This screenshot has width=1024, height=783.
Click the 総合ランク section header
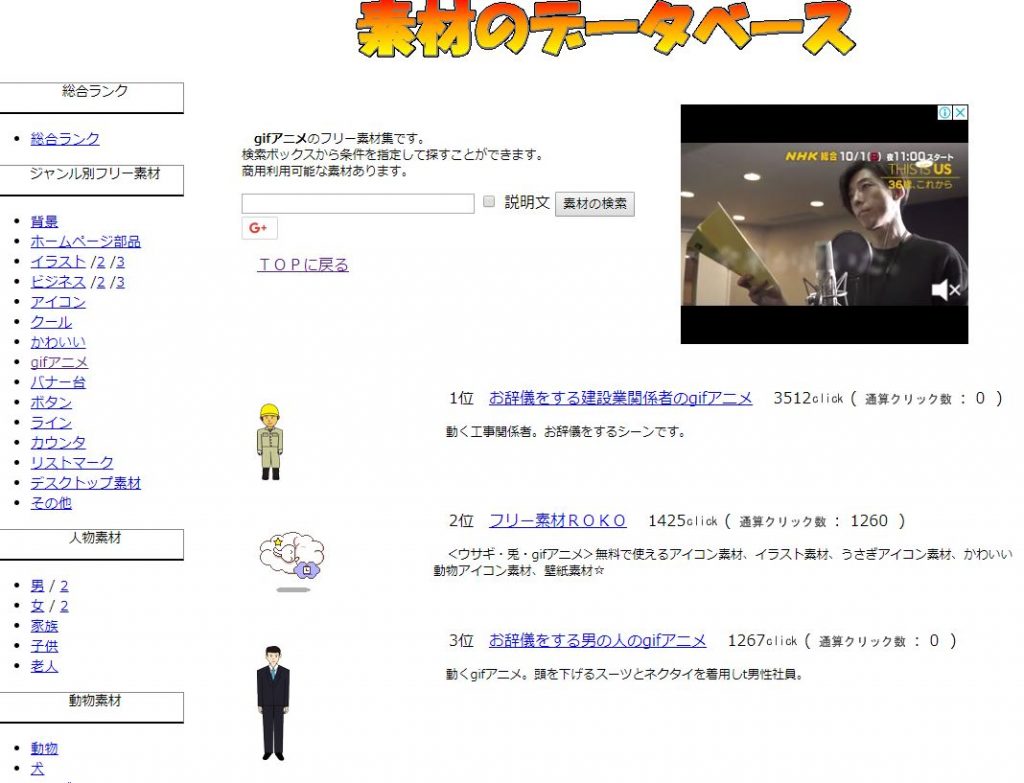pyautogui.click(x=91, y=97)
